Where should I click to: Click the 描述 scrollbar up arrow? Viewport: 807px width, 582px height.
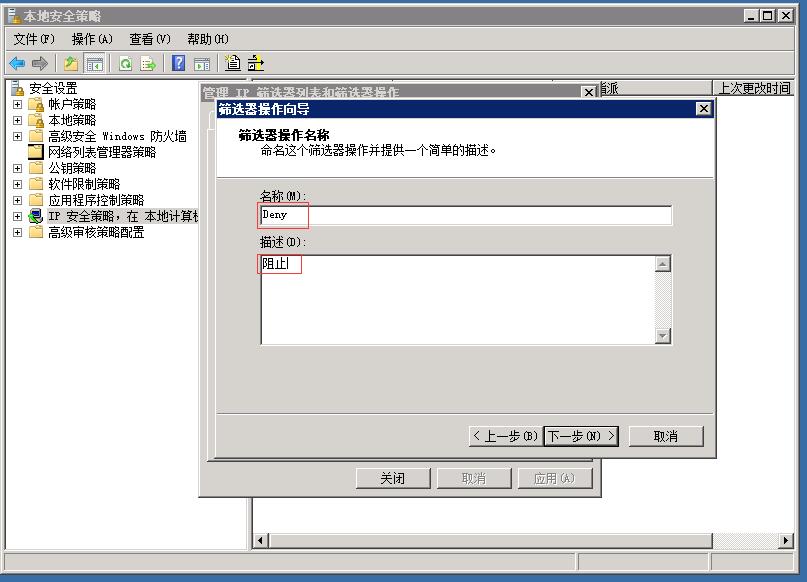tap(663, 262)
